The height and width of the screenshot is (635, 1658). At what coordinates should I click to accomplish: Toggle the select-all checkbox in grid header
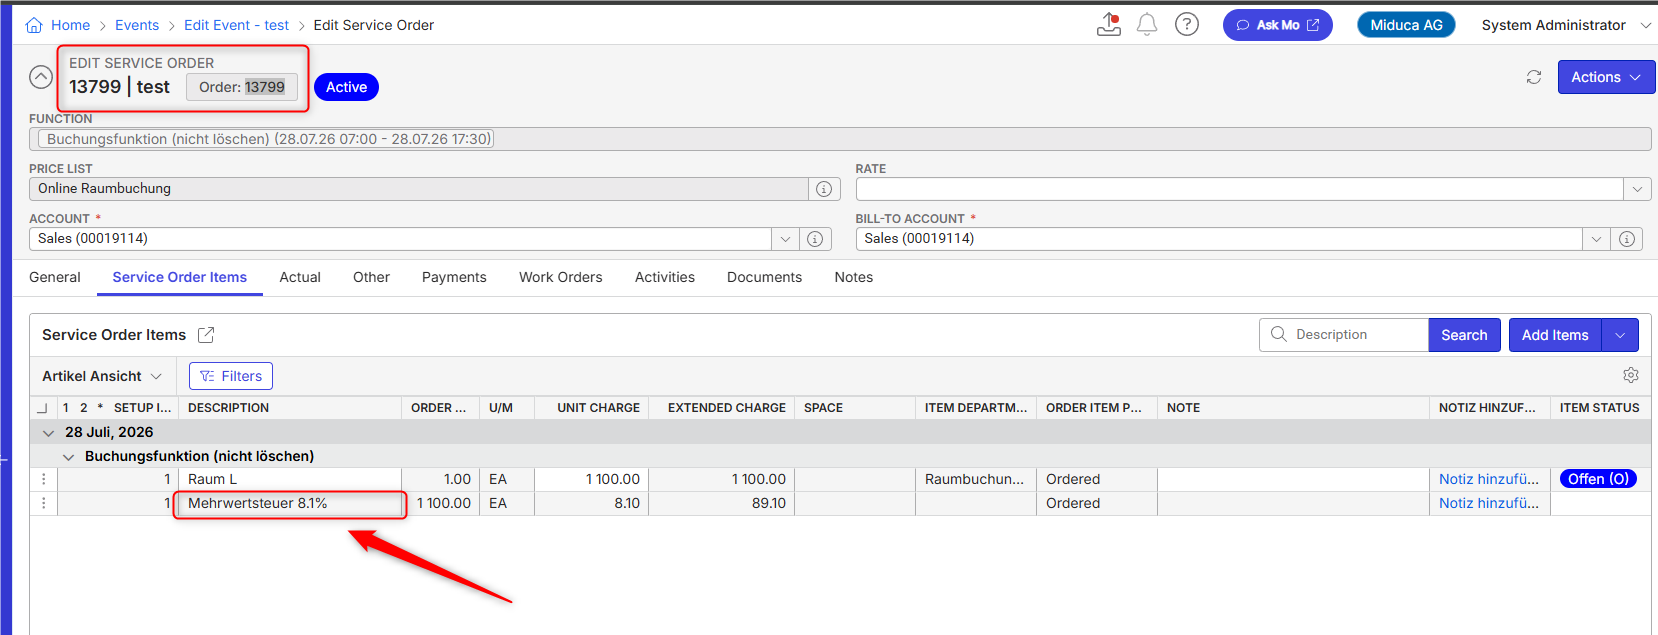click(x=42, y=408)
